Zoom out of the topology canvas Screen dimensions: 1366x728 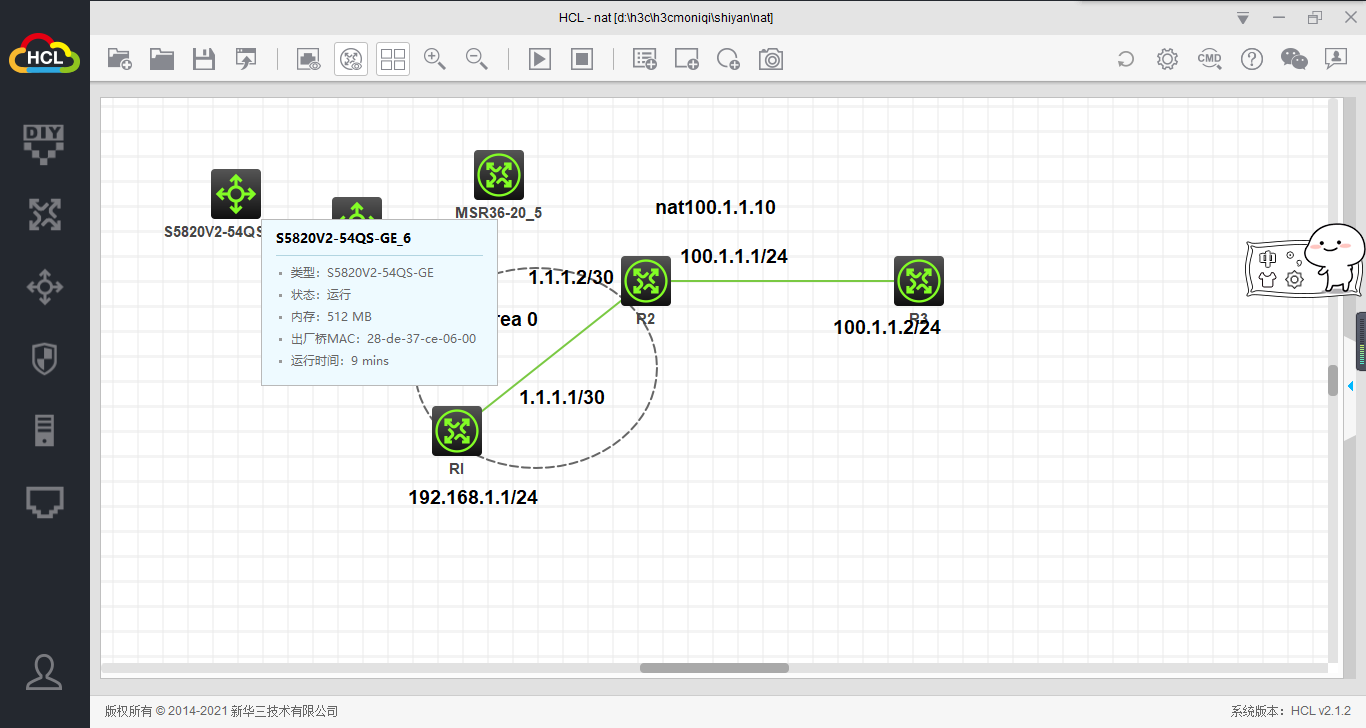click(477, 59)
